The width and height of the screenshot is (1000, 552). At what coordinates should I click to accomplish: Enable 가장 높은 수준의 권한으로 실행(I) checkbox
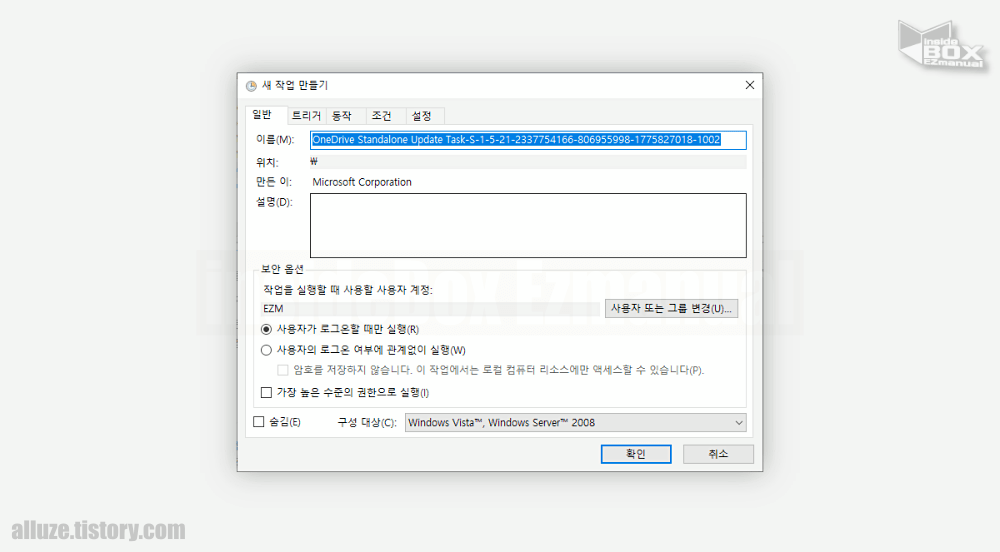coord(267,393)
